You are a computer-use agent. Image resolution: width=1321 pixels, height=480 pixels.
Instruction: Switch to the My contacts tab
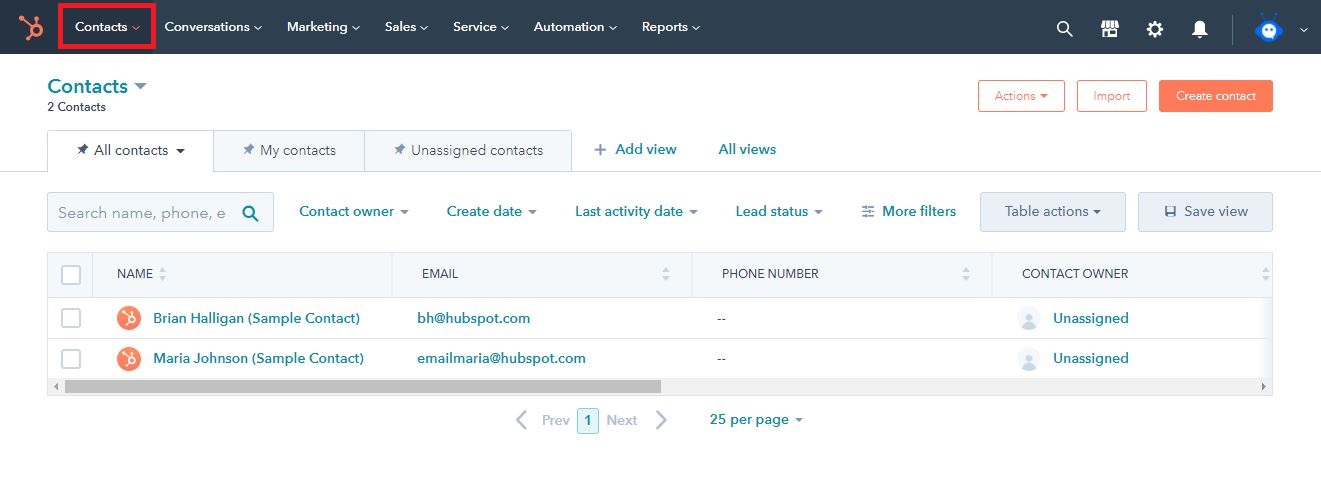pos(289,150)
